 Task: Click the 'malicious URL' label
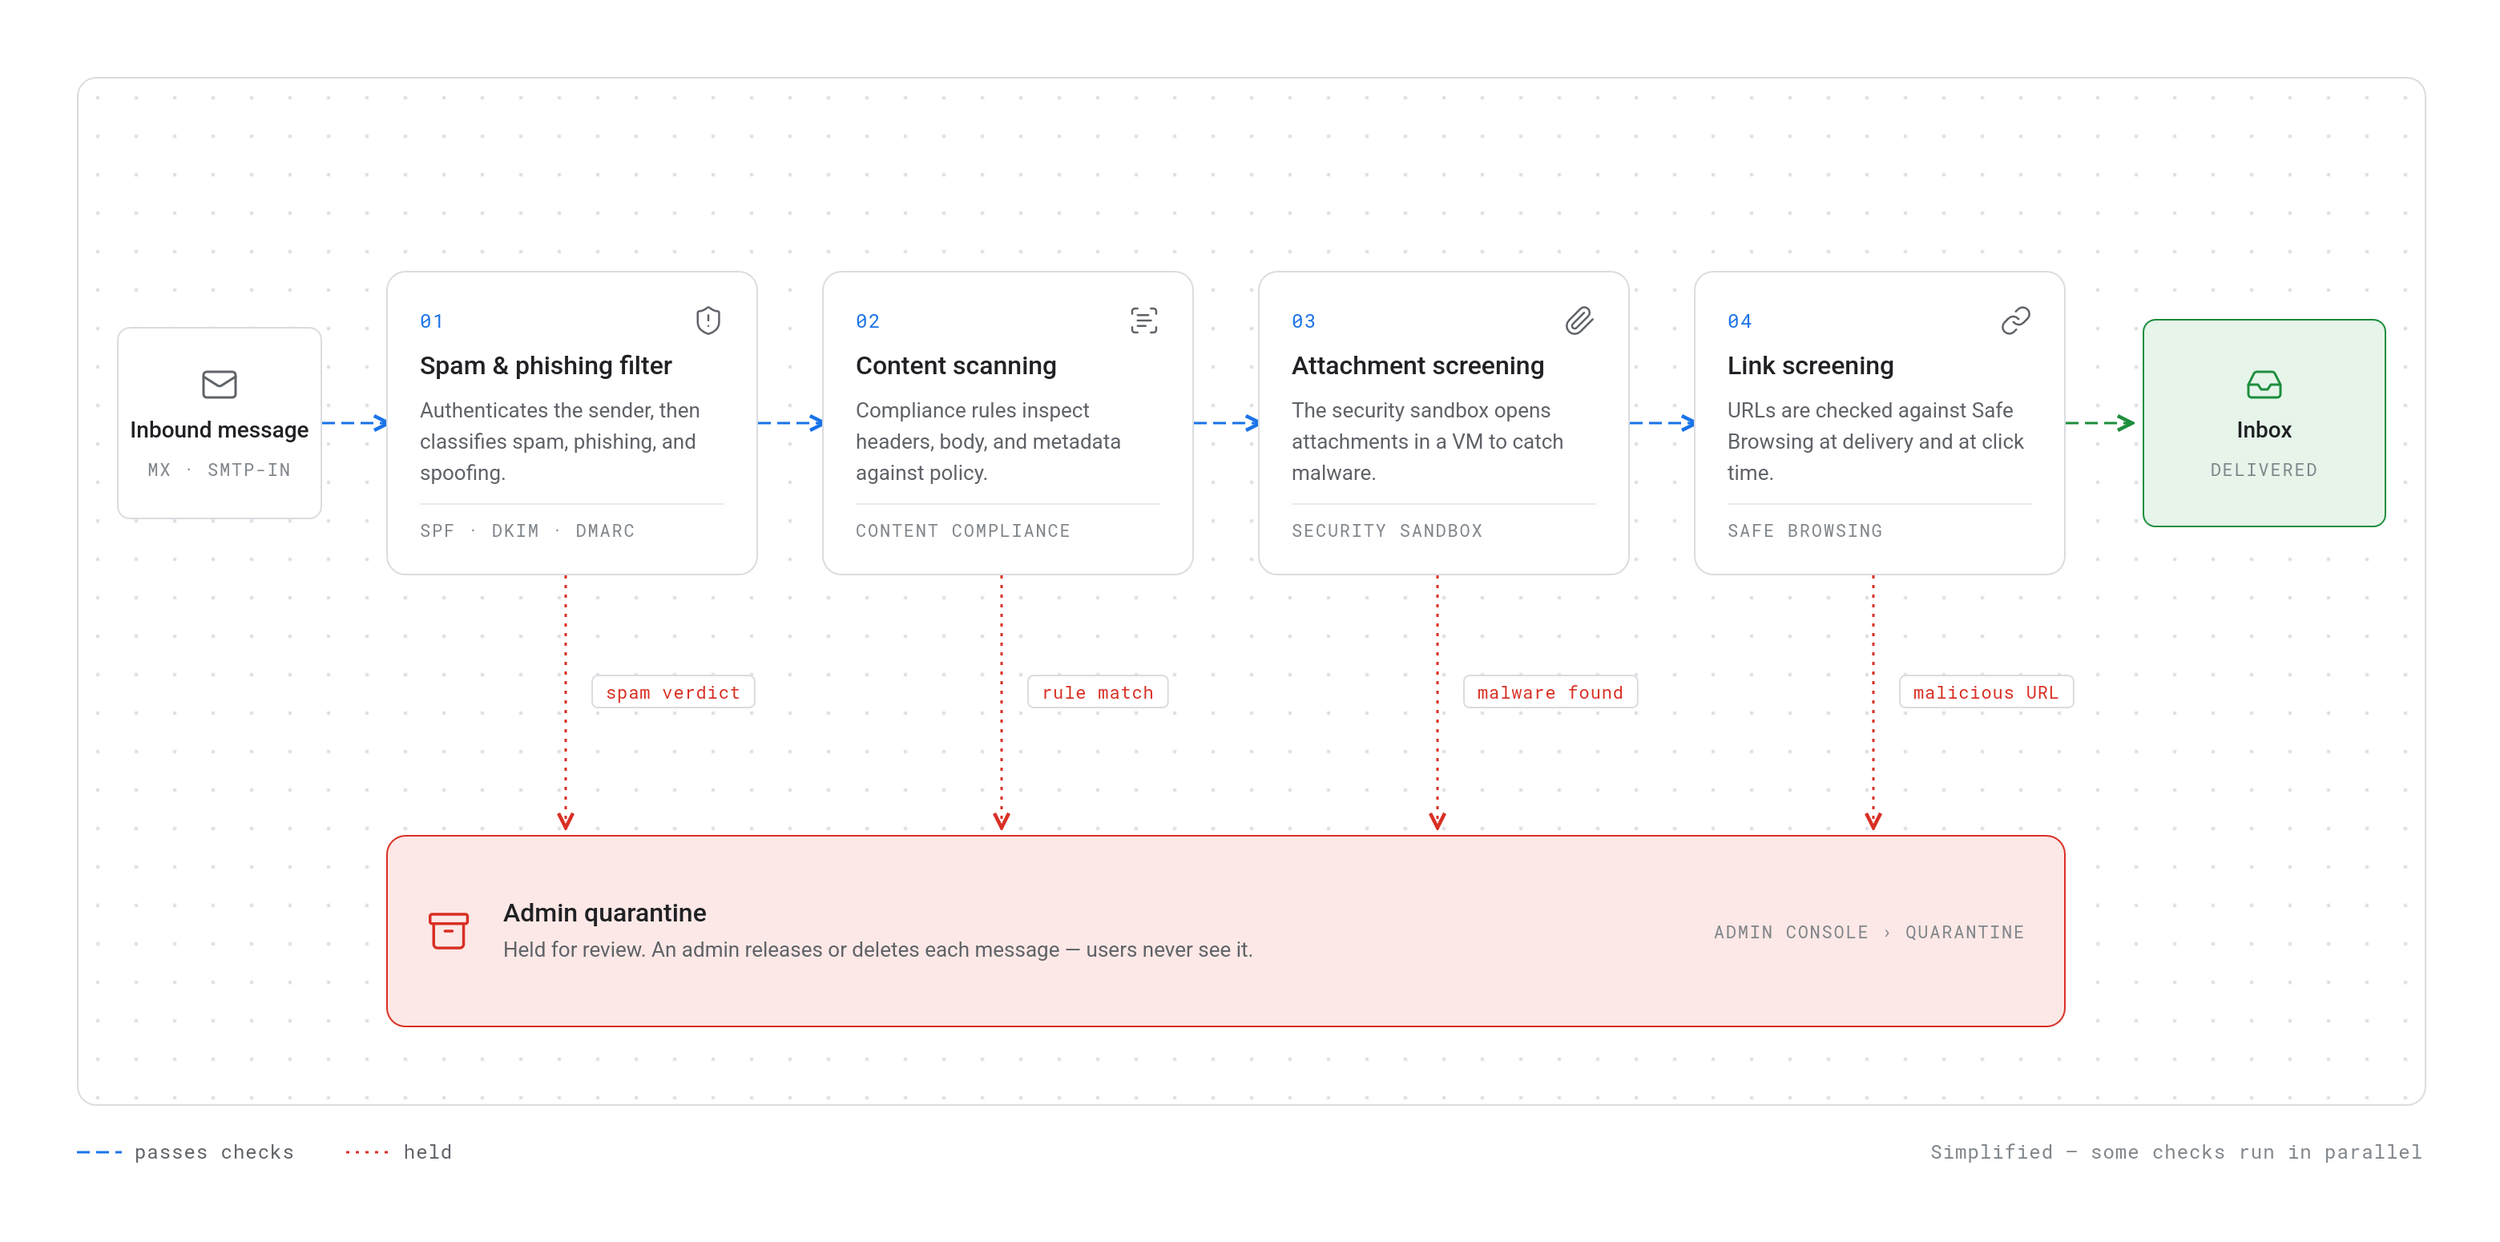pyautogui.click(x=1986, y=692)
